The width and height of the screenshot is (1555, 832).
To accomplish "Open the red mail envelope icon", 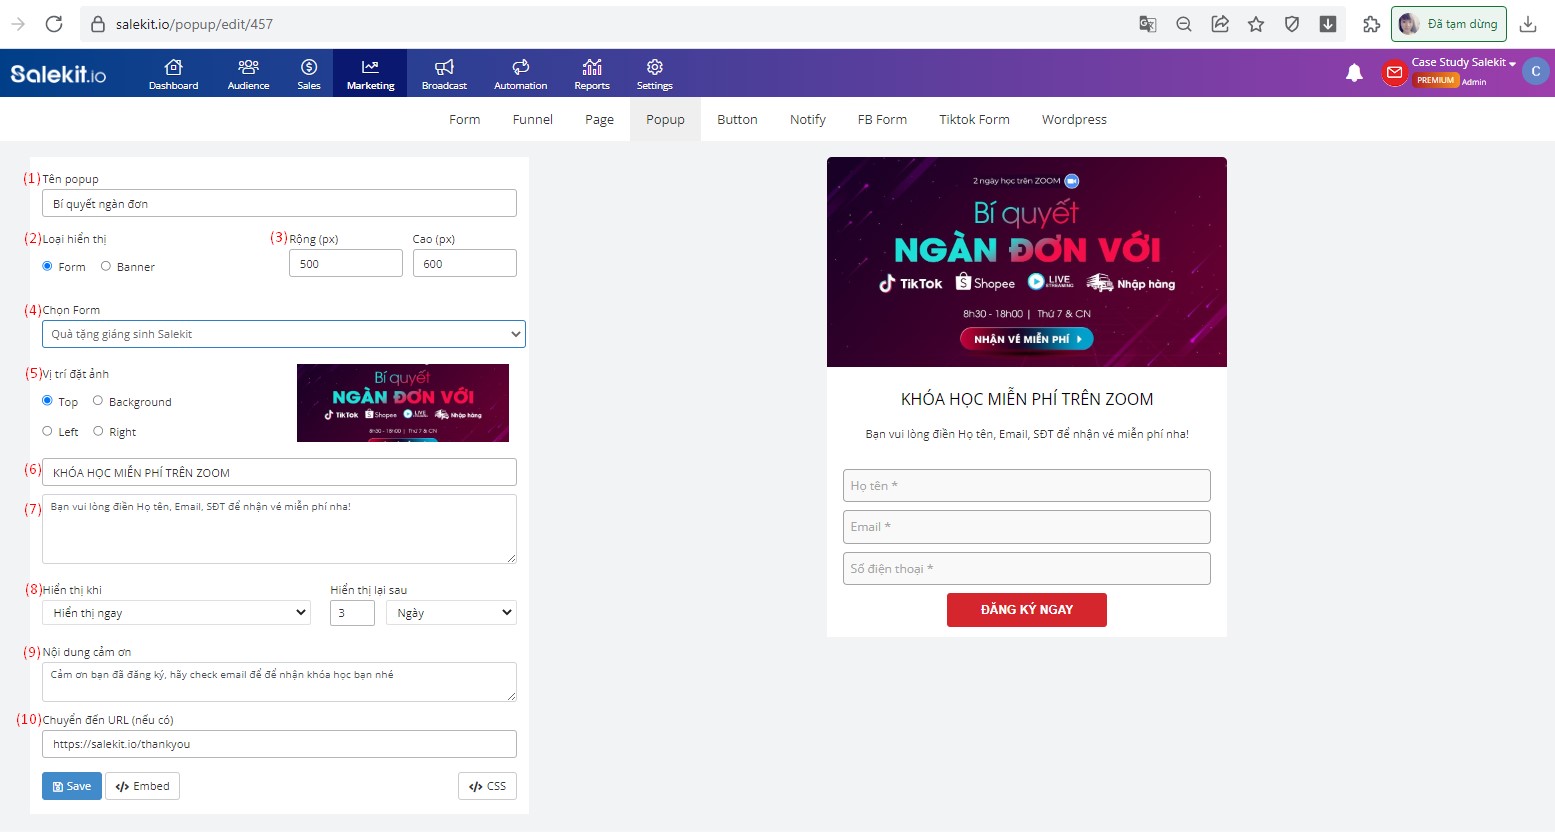I will [x=1394, y=73].
